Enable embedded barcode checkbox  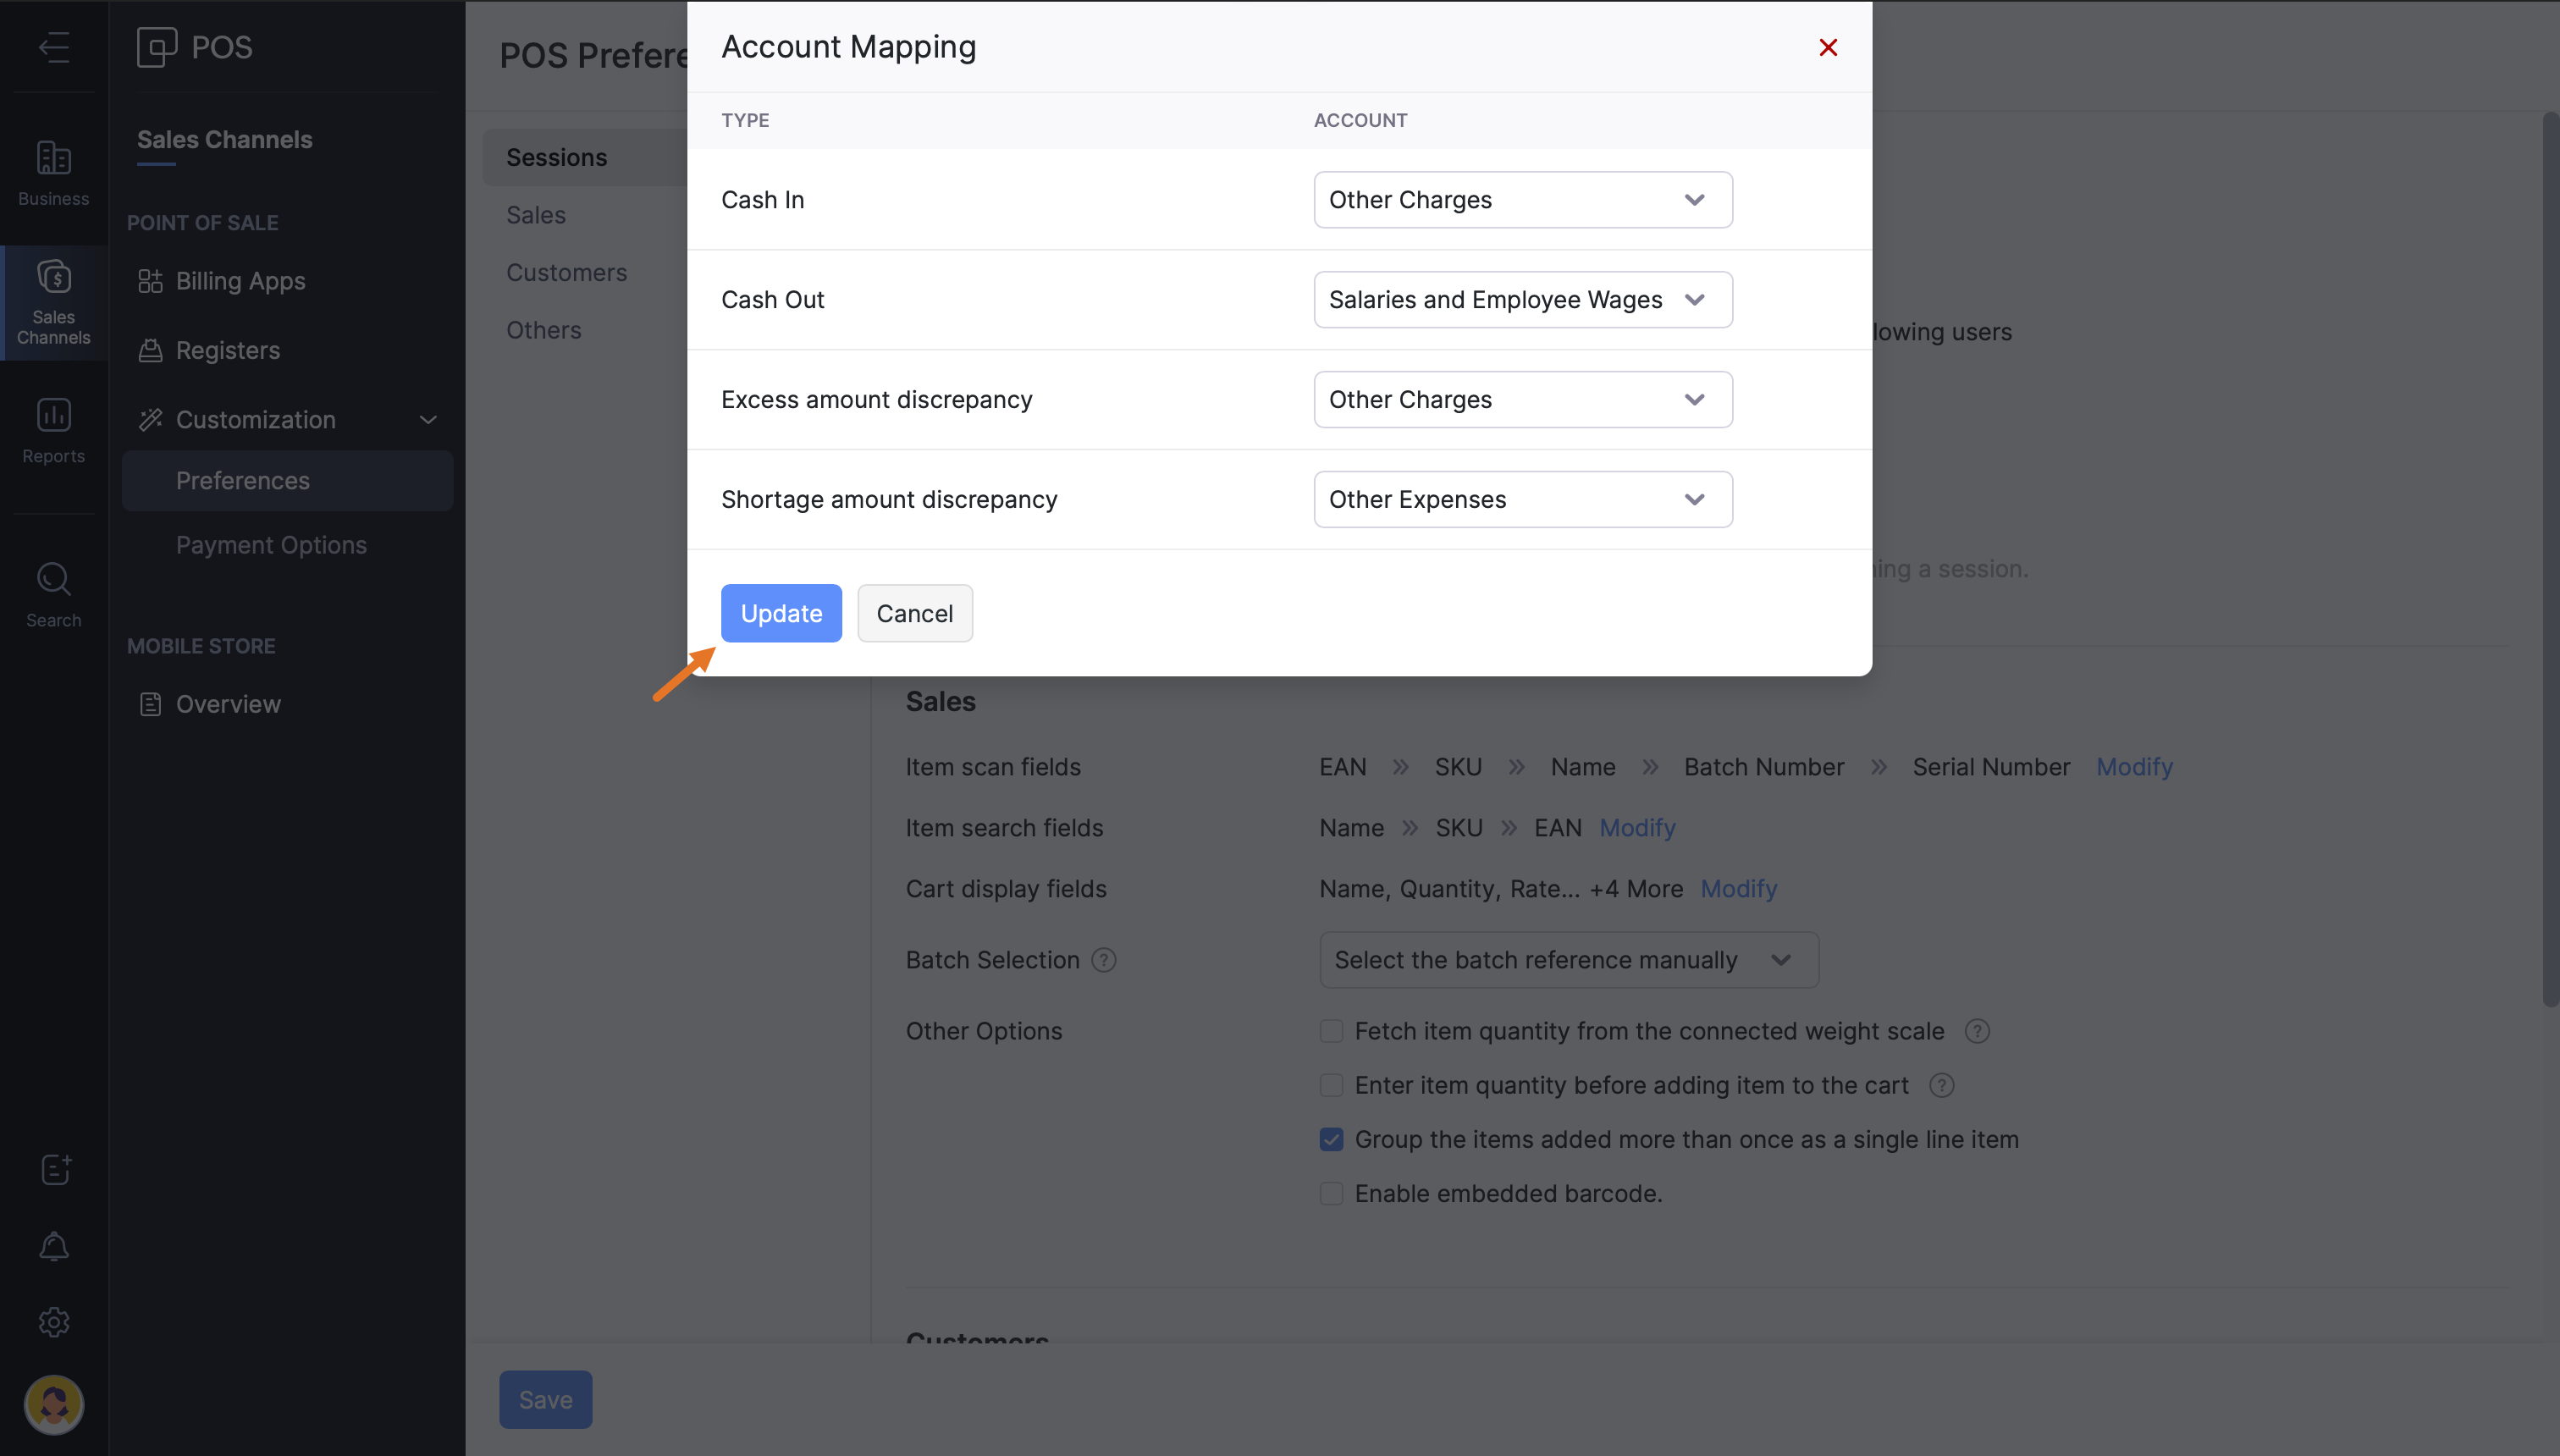pos(1331,1193)
